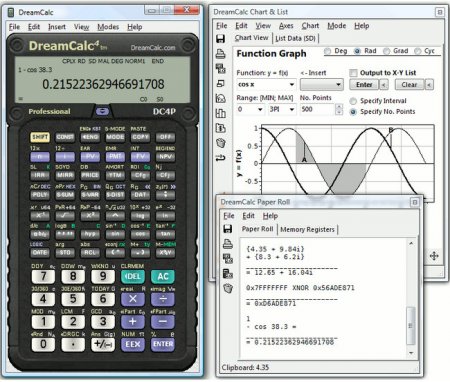Click the Paper Roll scroll down arrow
This screenshot has height=382, width=450.
coord(411,353)
